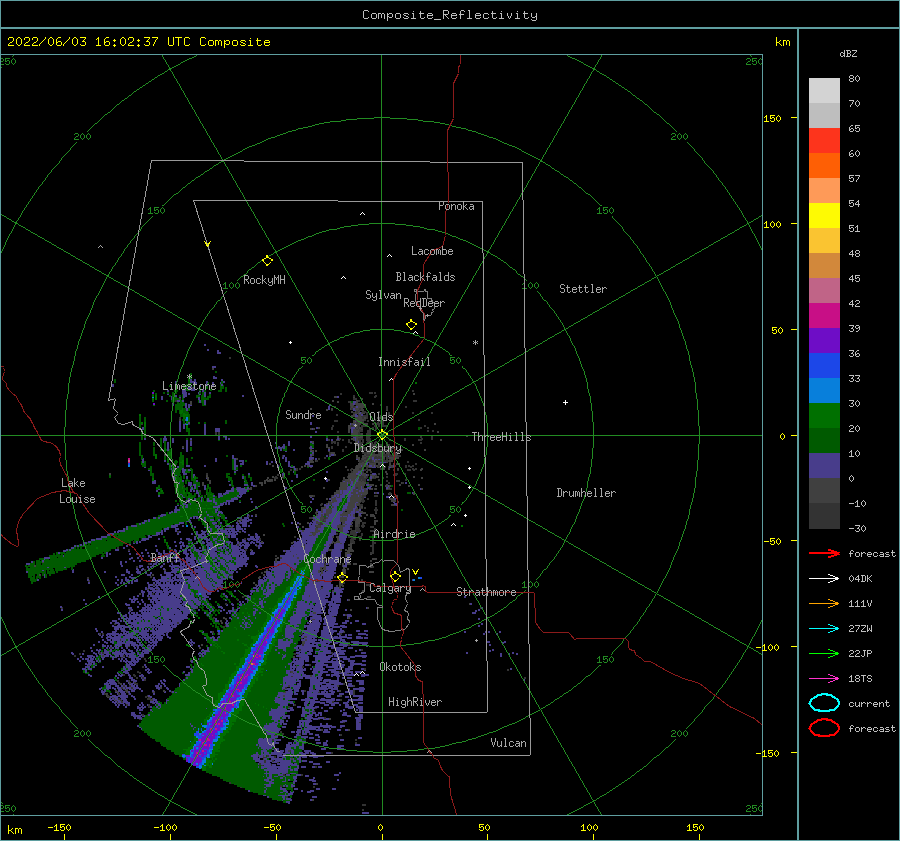Screen dimensions: 900x841
Task: Click yellow diamond marker beside RockyMH
Action: 267,261
